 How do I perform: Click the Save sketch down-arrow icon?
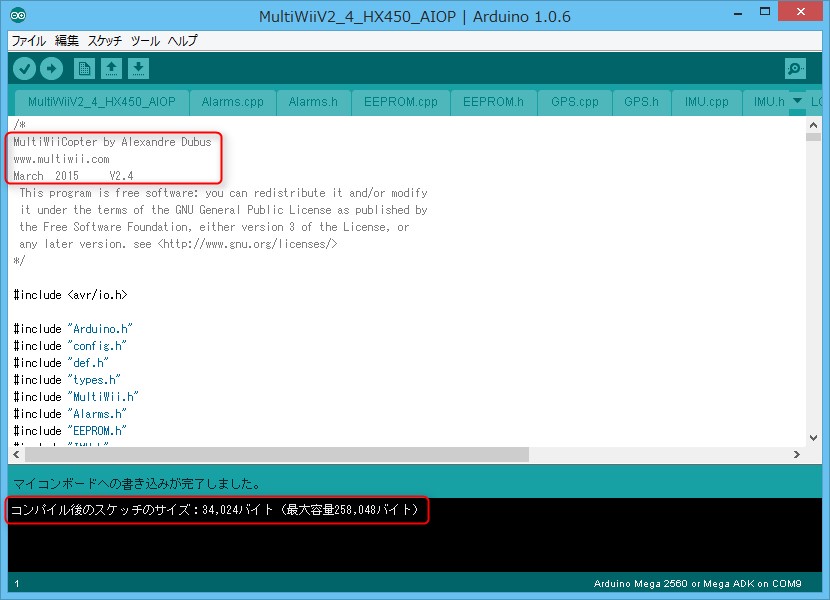coord(139,68)
